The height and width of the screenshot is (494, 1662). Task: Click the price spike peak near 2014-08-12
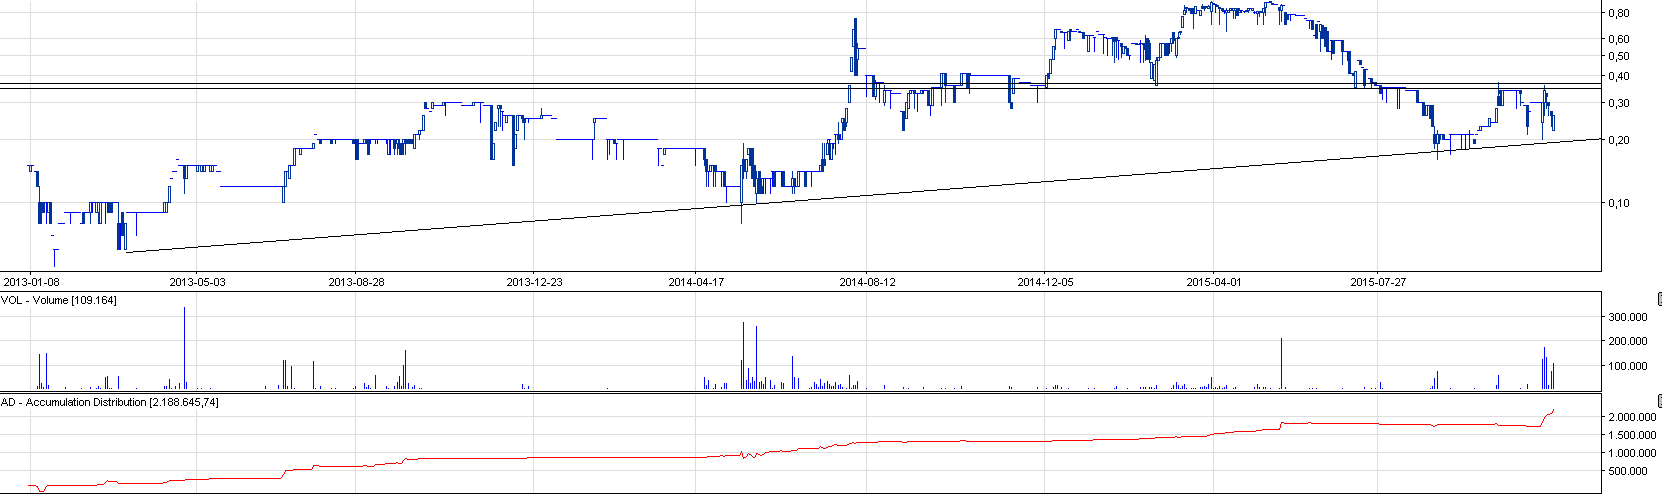tap(855, 20)
